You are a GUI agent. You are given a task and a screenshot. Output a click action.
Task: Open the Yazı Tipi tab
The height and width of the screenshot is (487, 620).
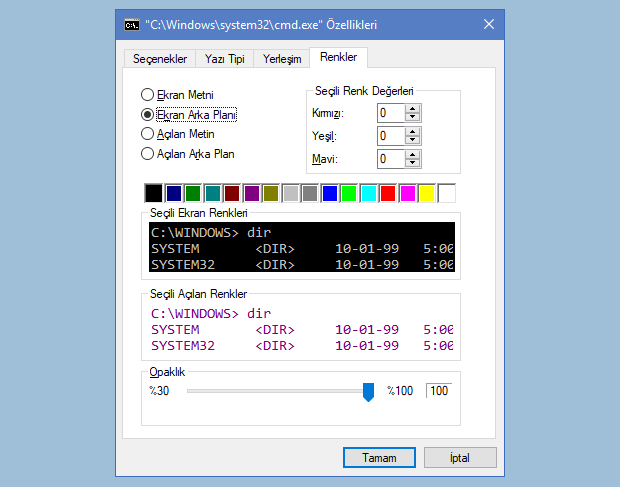[224, 59]
